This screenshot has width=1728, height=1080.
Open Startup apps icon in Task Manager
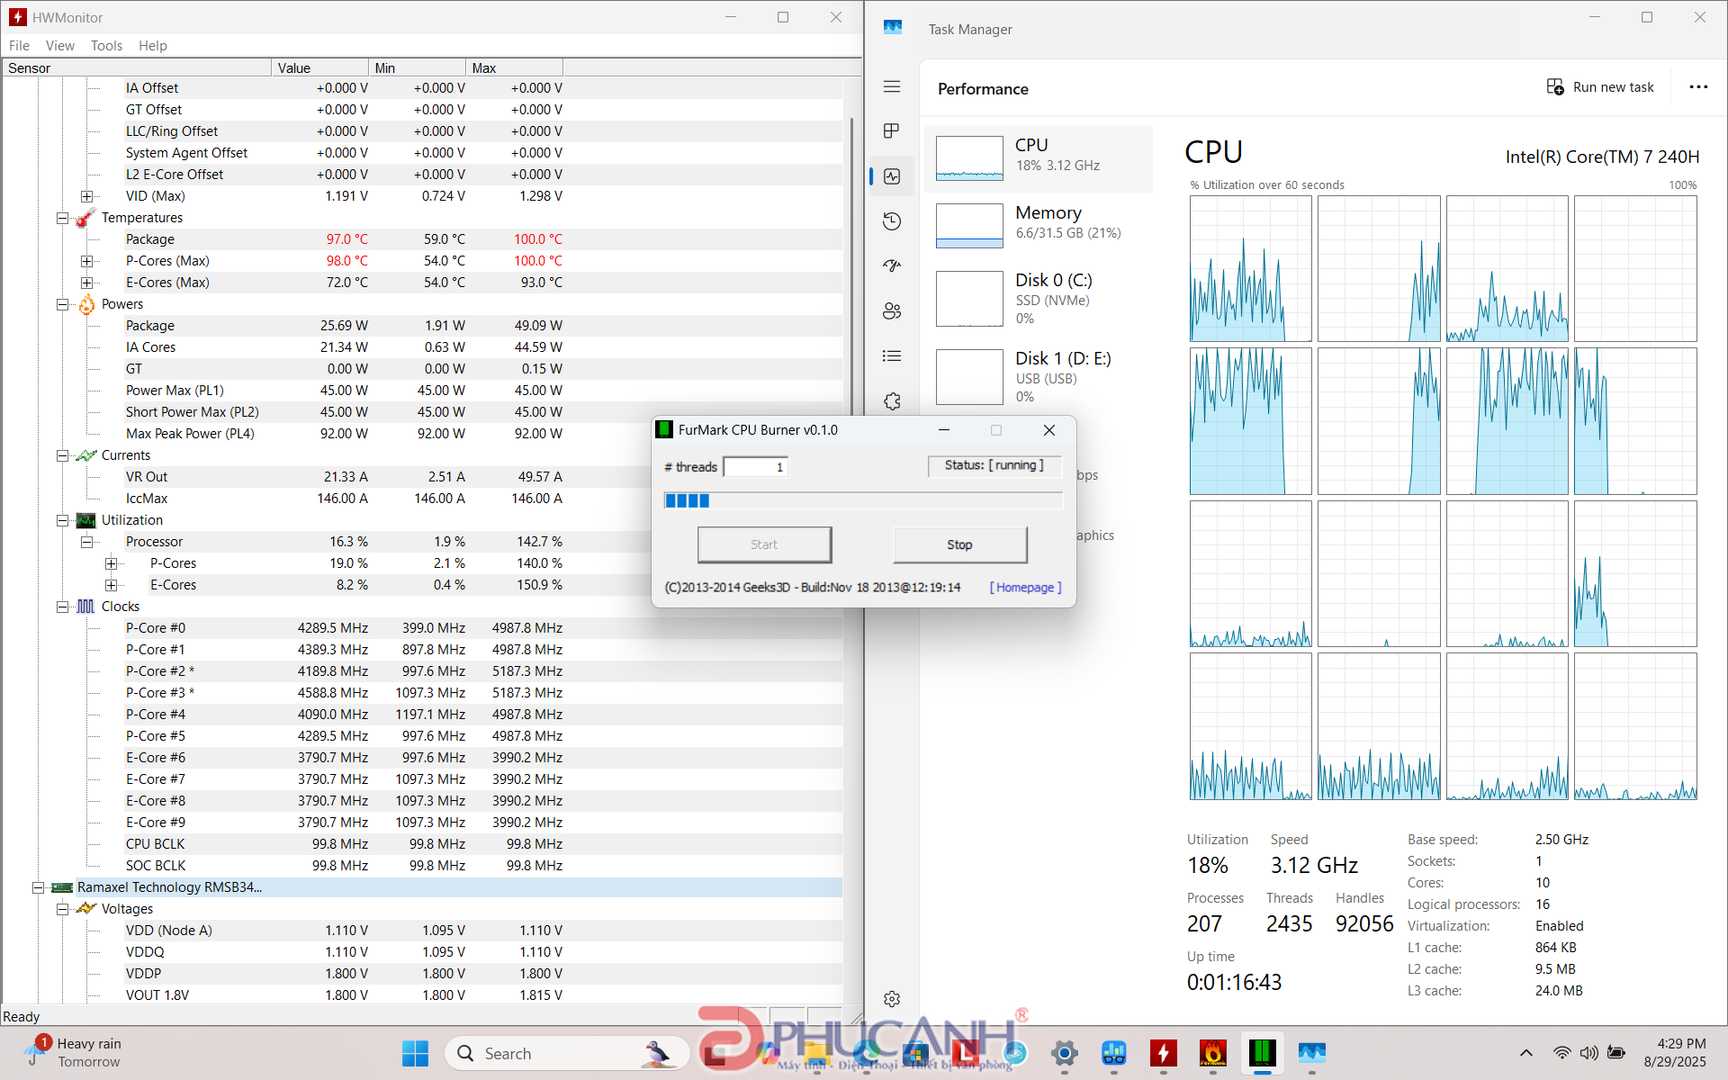pyautogui.click(x=892, y=266)
